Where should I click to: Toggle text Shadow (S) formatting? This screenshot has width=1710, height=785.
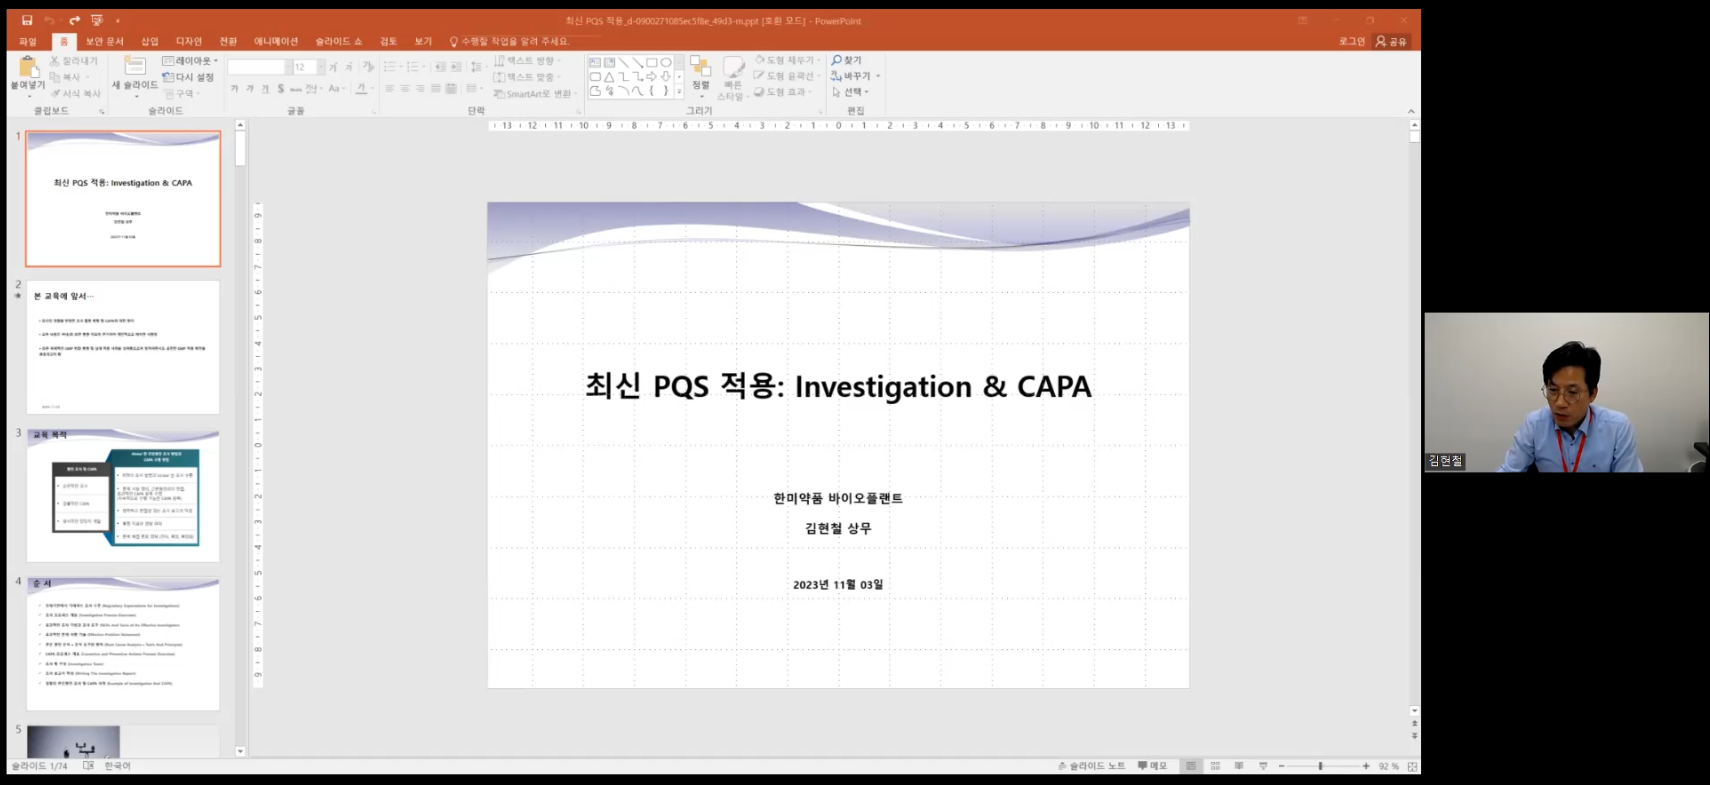pyautogui.click(x=281, y=89)
